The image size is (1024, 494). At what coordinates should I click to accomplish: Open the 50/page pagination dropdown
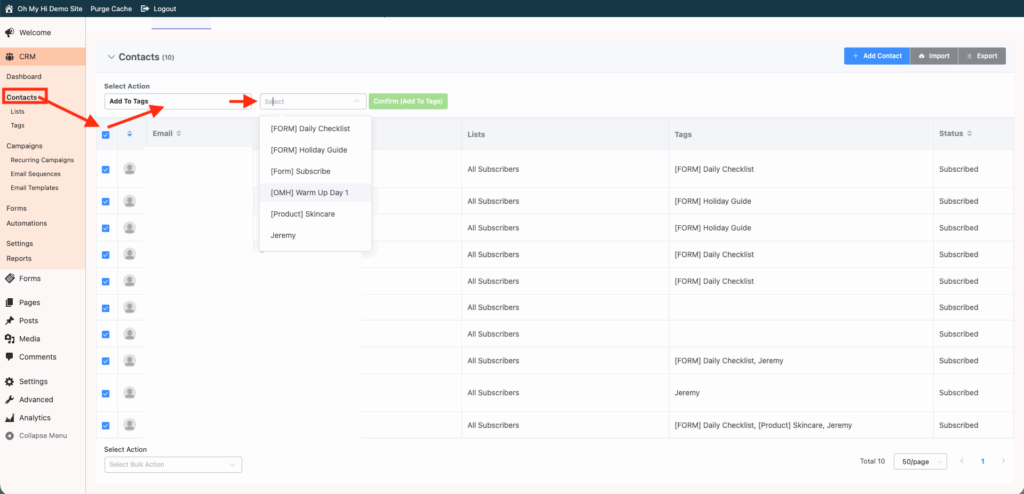(x=920, y=462)
